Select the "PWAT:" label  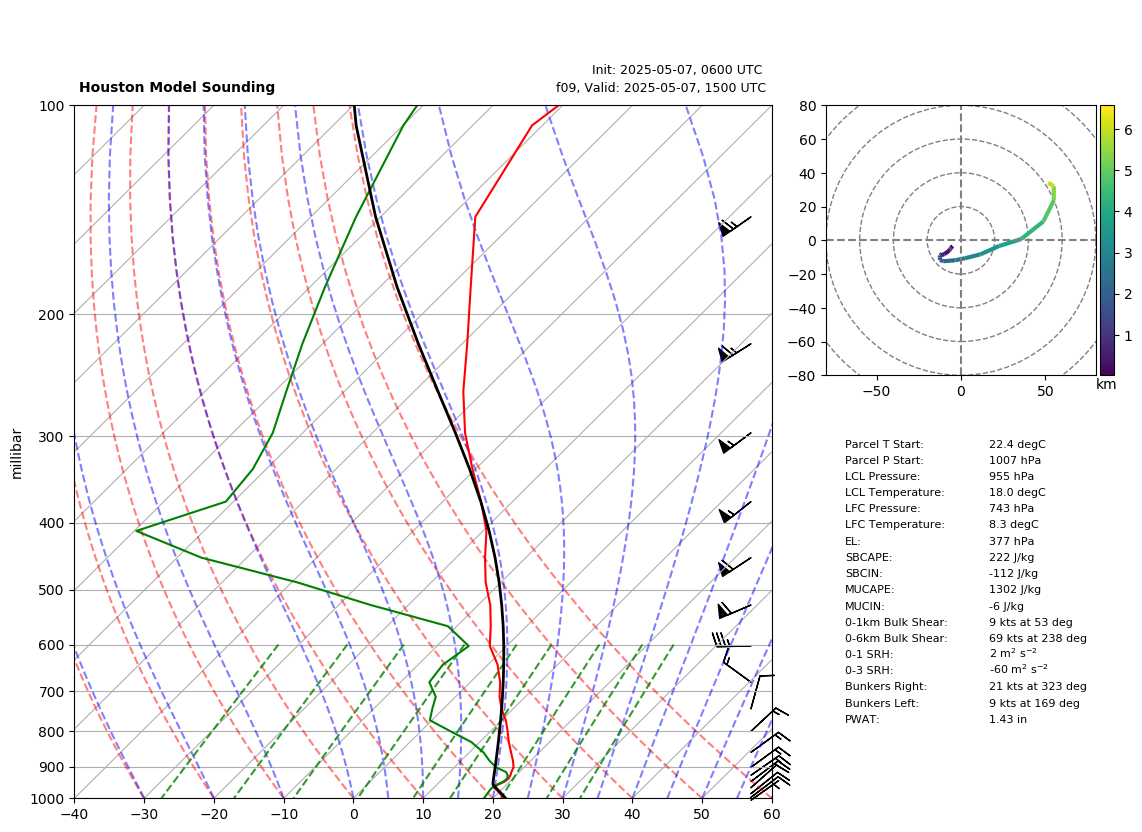862,719
